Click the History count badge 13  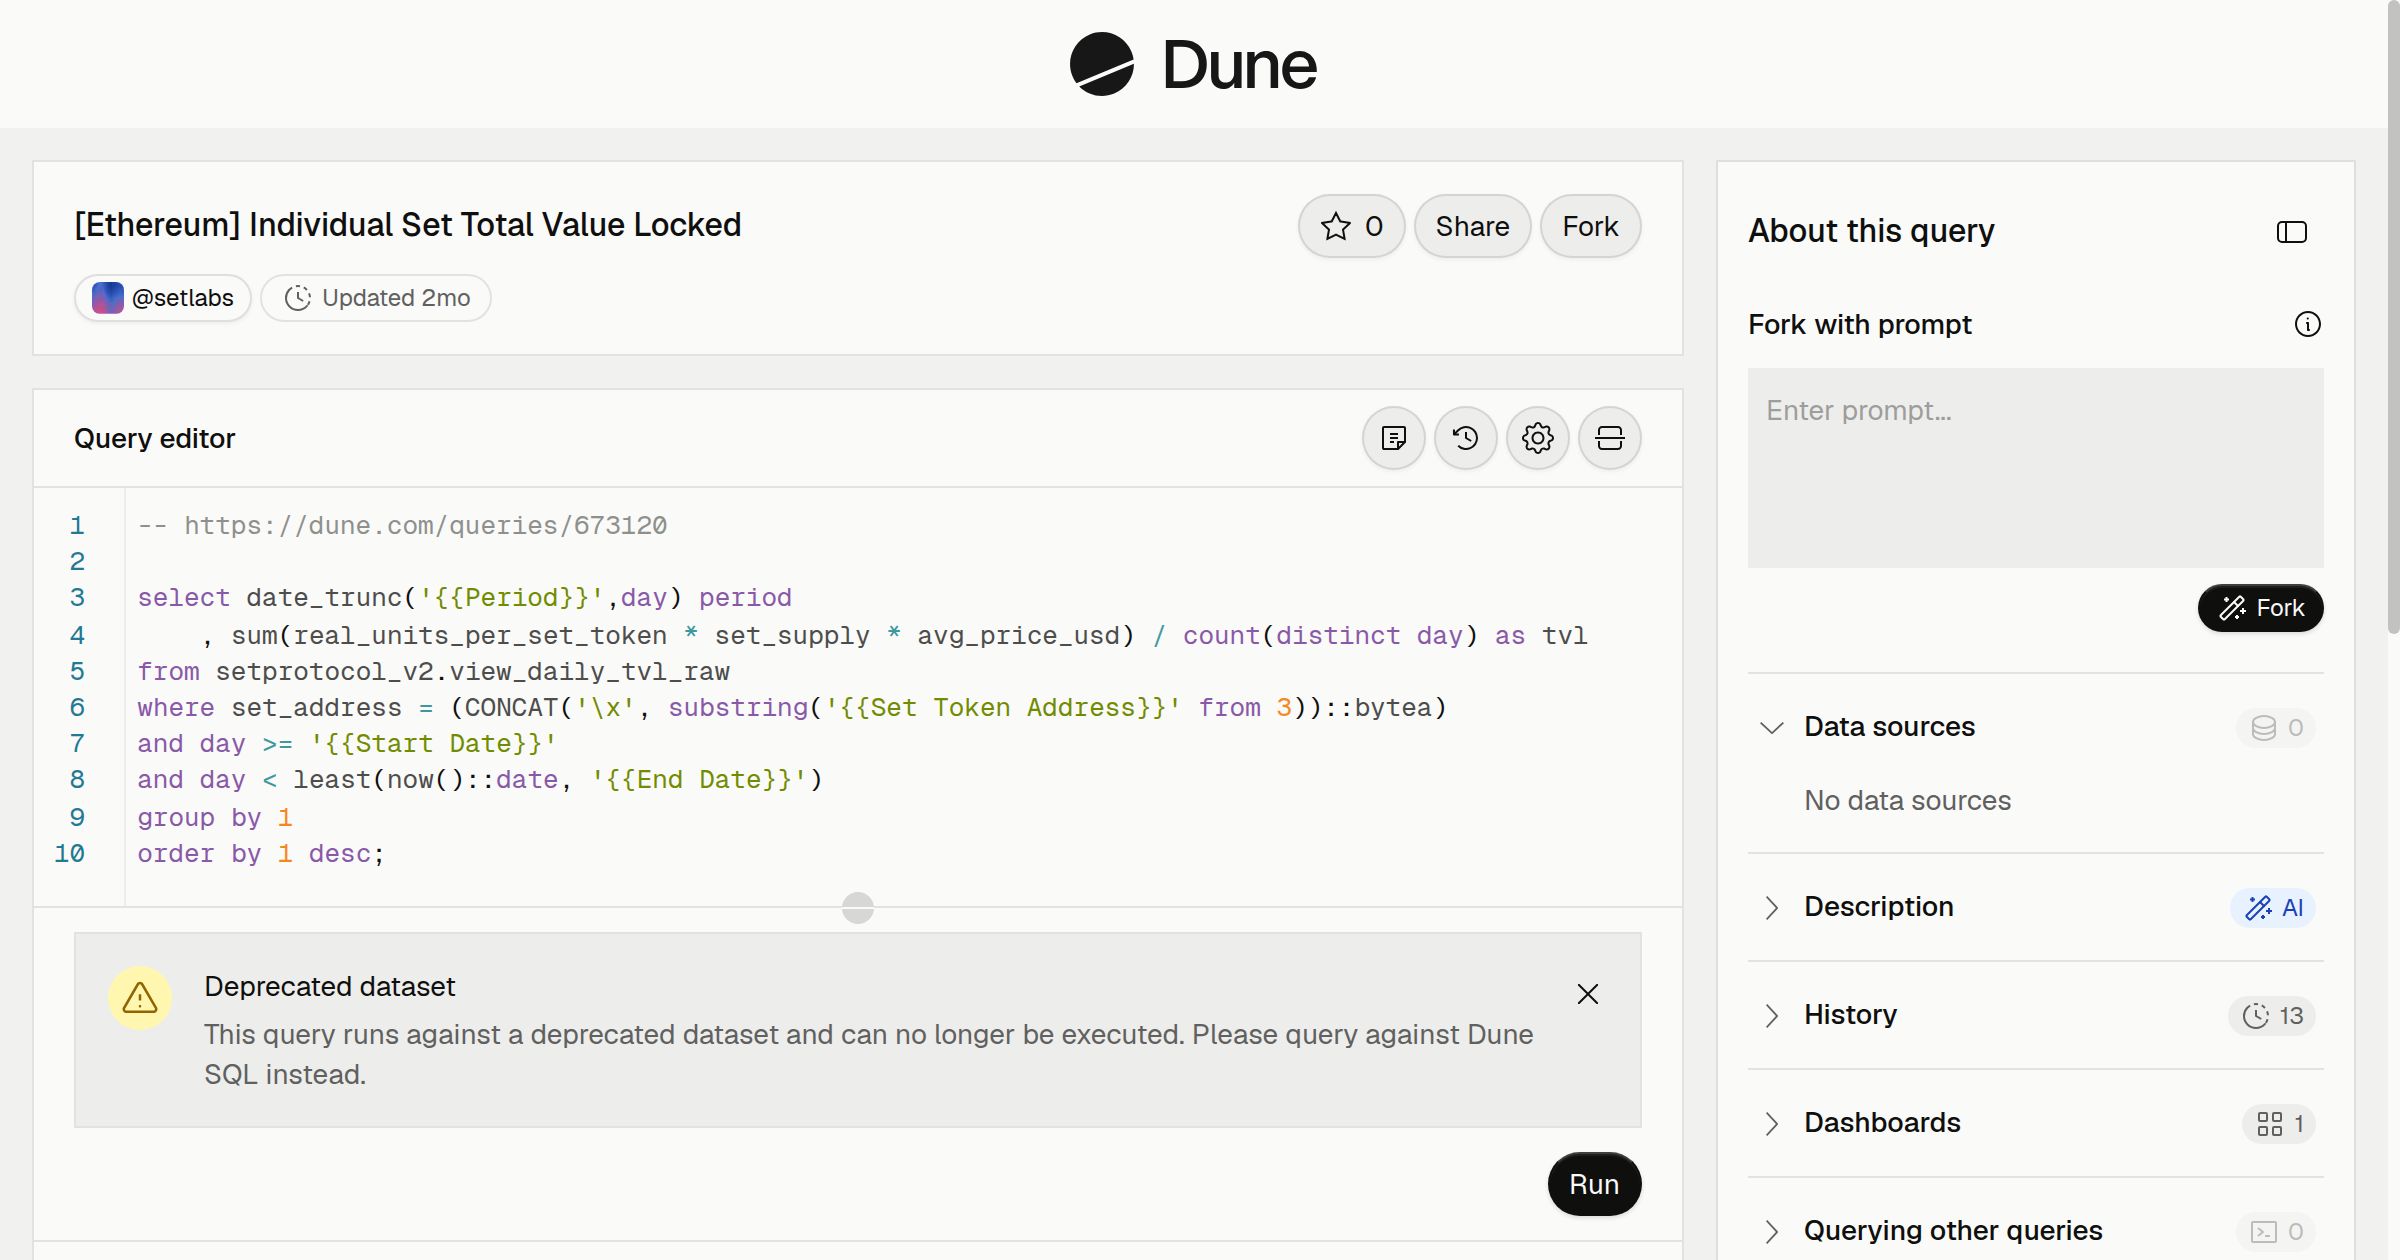(x=2272, y=1015)
